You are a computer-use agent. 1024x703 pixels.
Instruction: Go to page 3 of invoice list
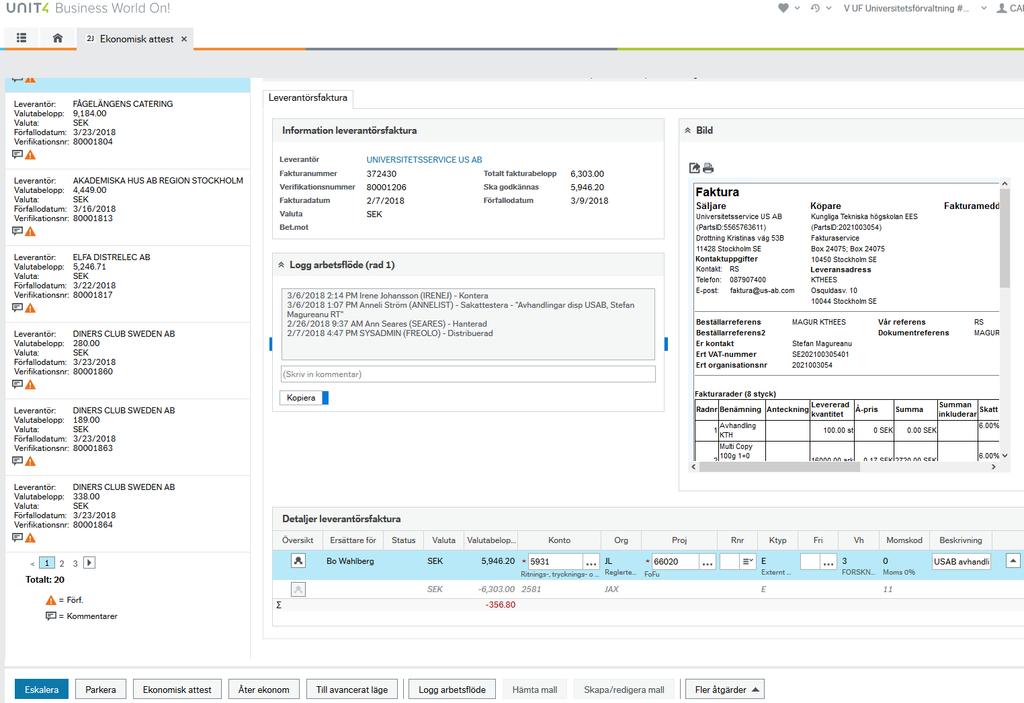75,563
